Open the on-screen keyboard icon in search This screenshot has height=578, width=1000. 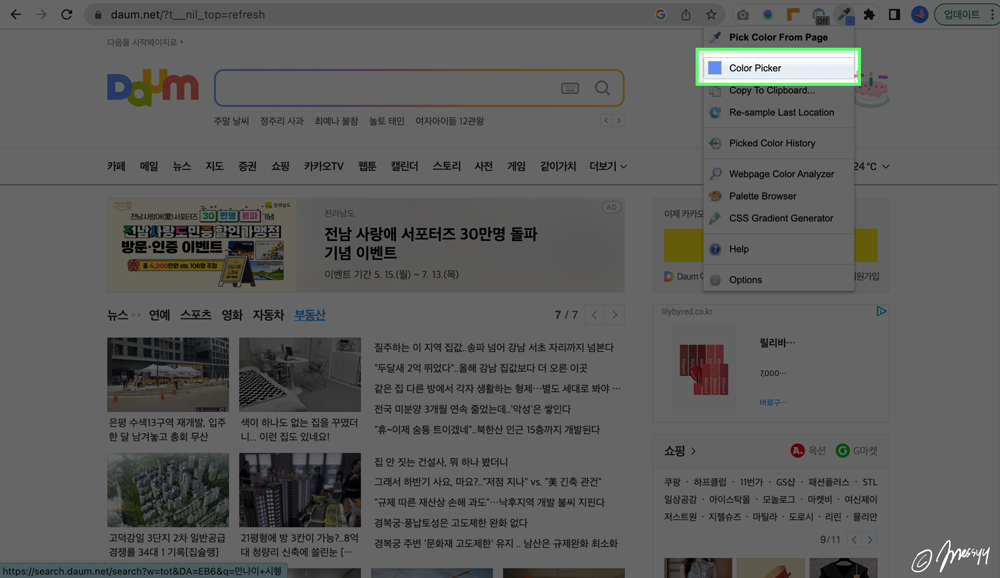(x=570, y=88)
